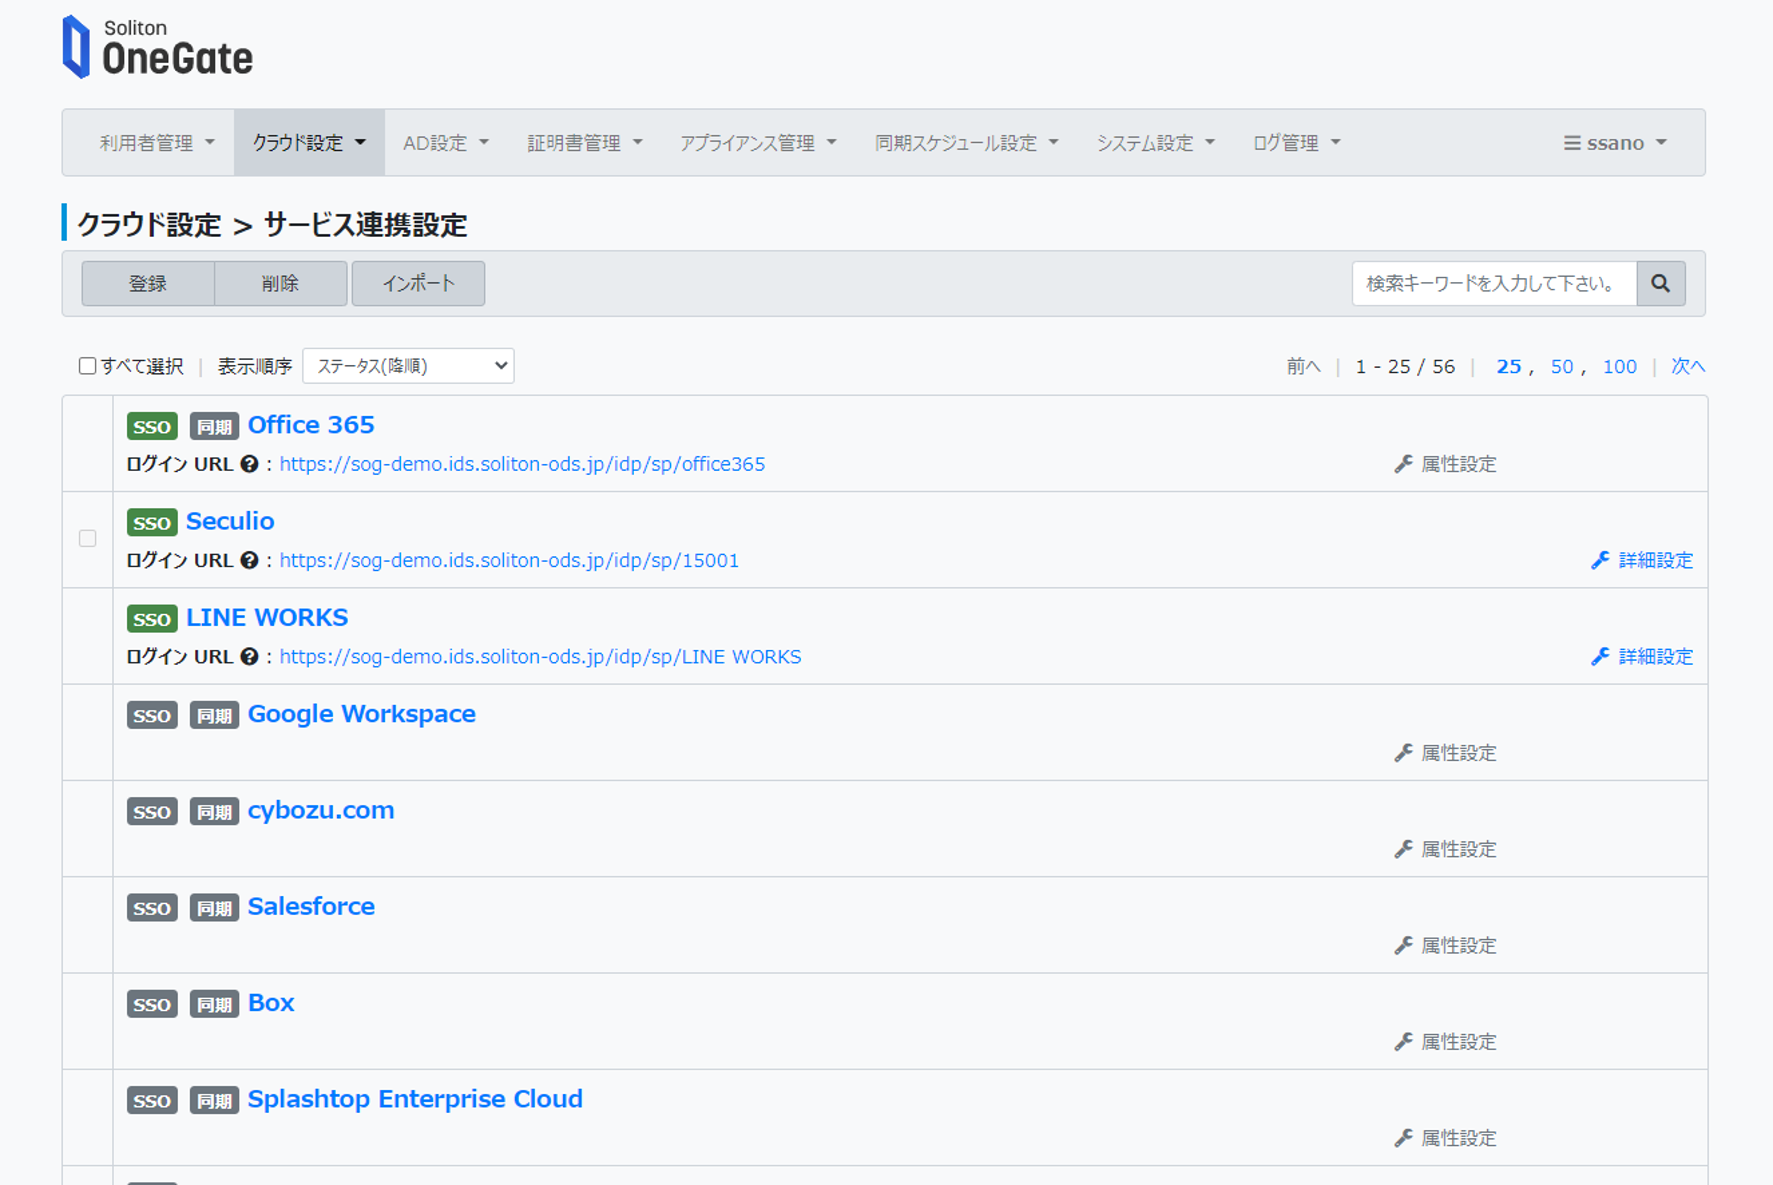Open 詳細設定 wrench icon on Seculio row
The height and width of the screenshot is (1185, 1773).
click(x=1600, y=560)
